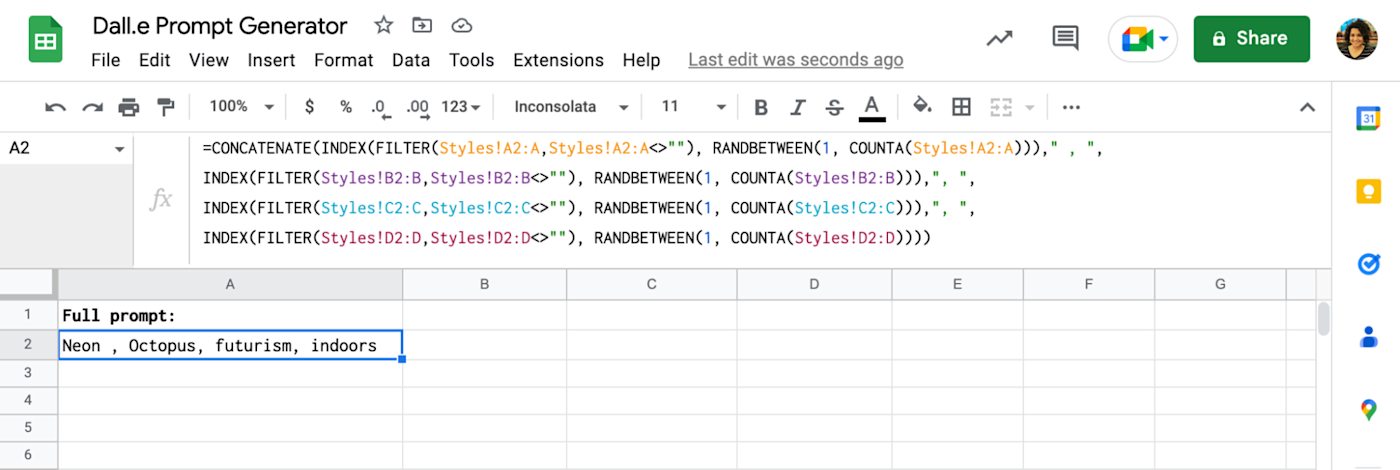This screenshot has width=1400, height=470.
Task: Click the select-all corner box
Action: pos(29,284)
